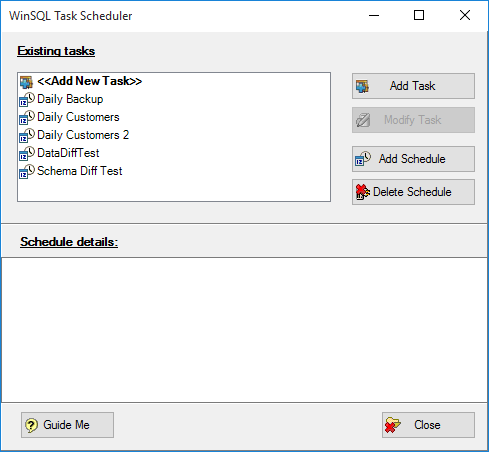Click the icon on the Add Task button
489x452 pixels.
click(x=362, y=86)
